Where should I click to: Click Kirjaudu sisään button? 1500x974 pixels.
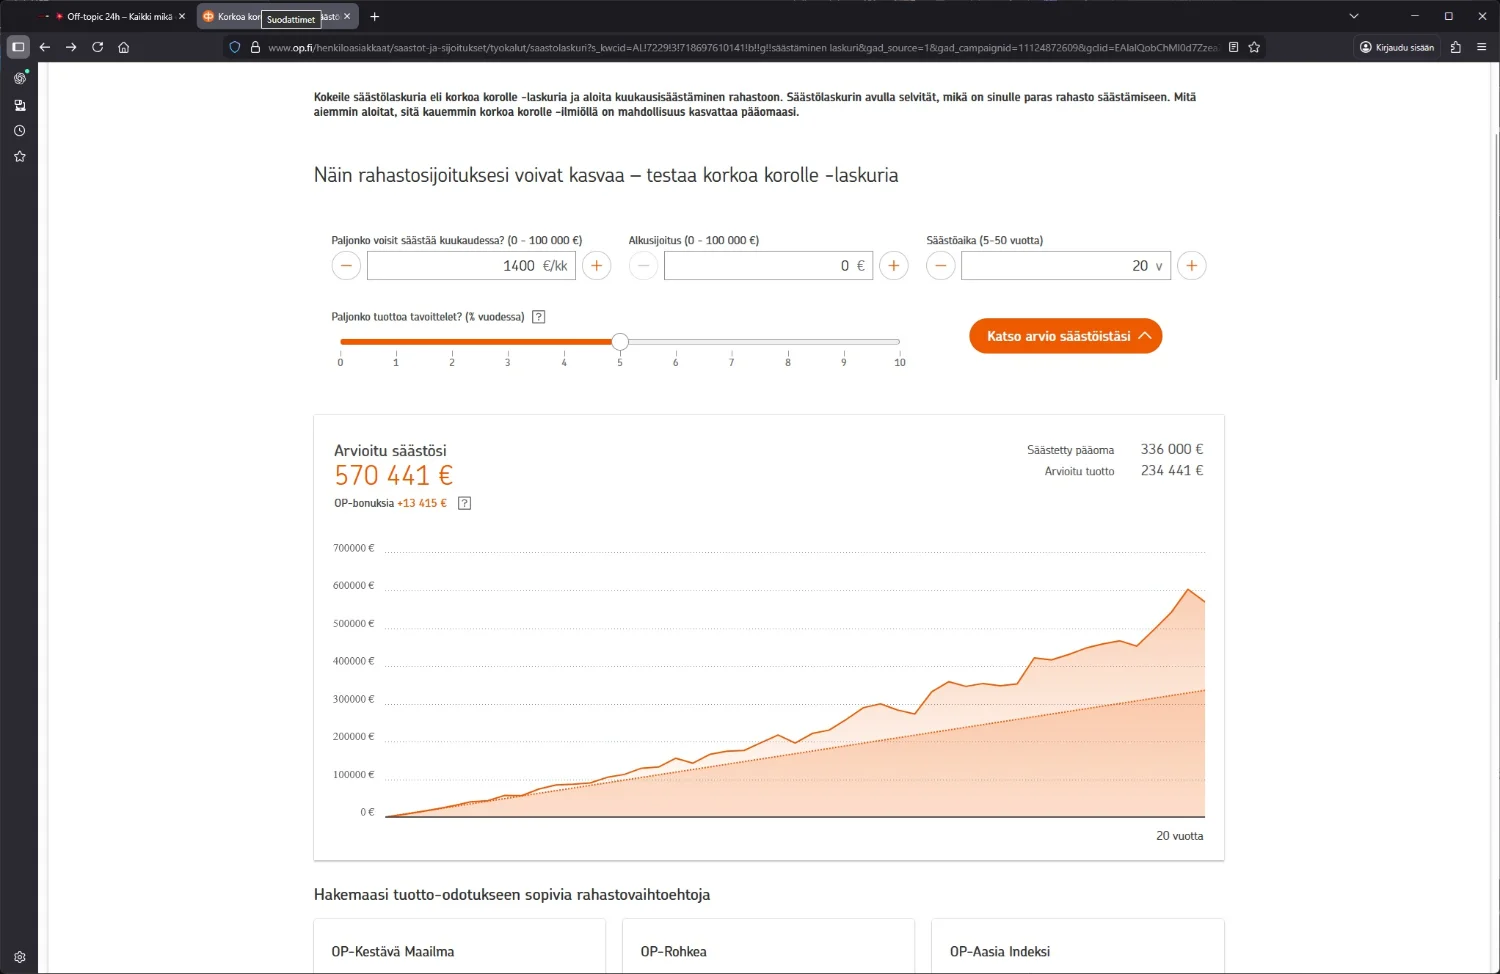(x=1397, y=47)
